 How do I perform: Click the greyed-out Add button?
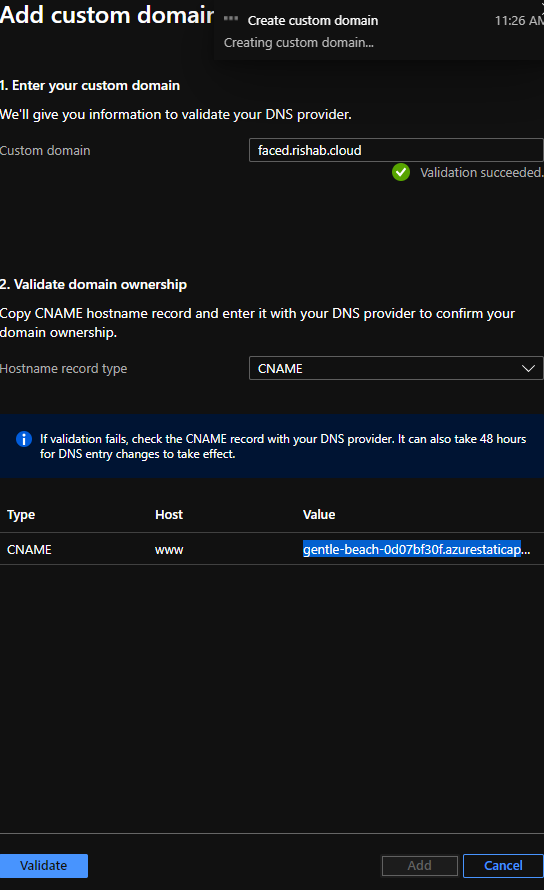click(420, 866)
